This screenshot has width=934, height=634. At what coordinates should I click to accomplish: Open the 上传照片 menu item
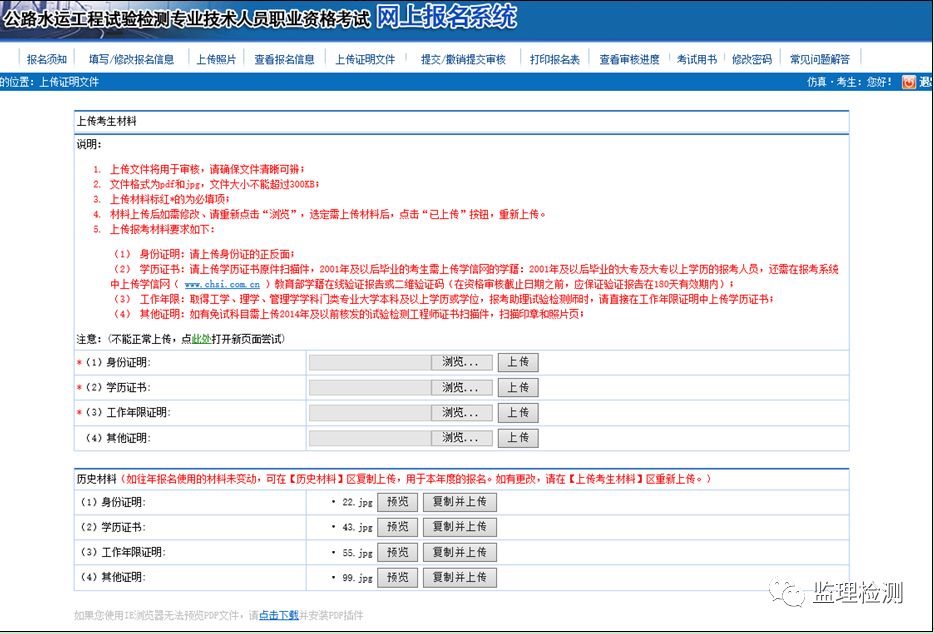(216, 59)
